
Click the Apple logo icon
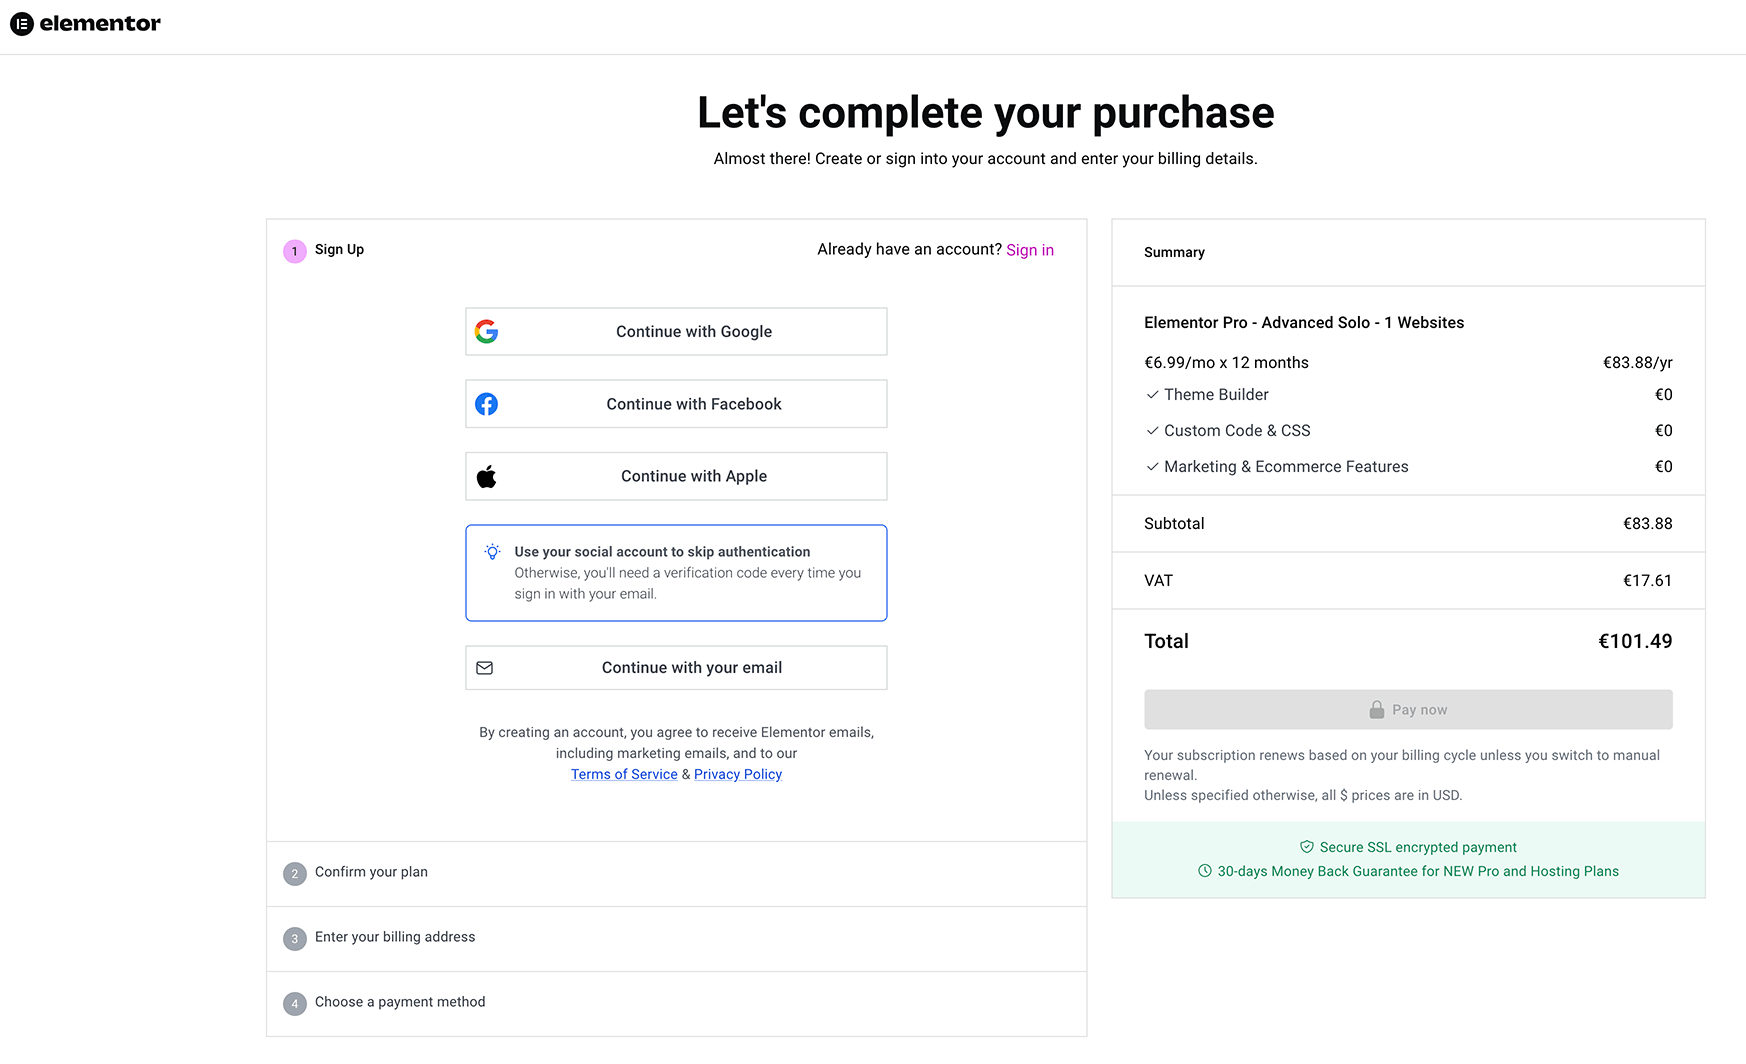pyautogui.click(x=486, y=477)
